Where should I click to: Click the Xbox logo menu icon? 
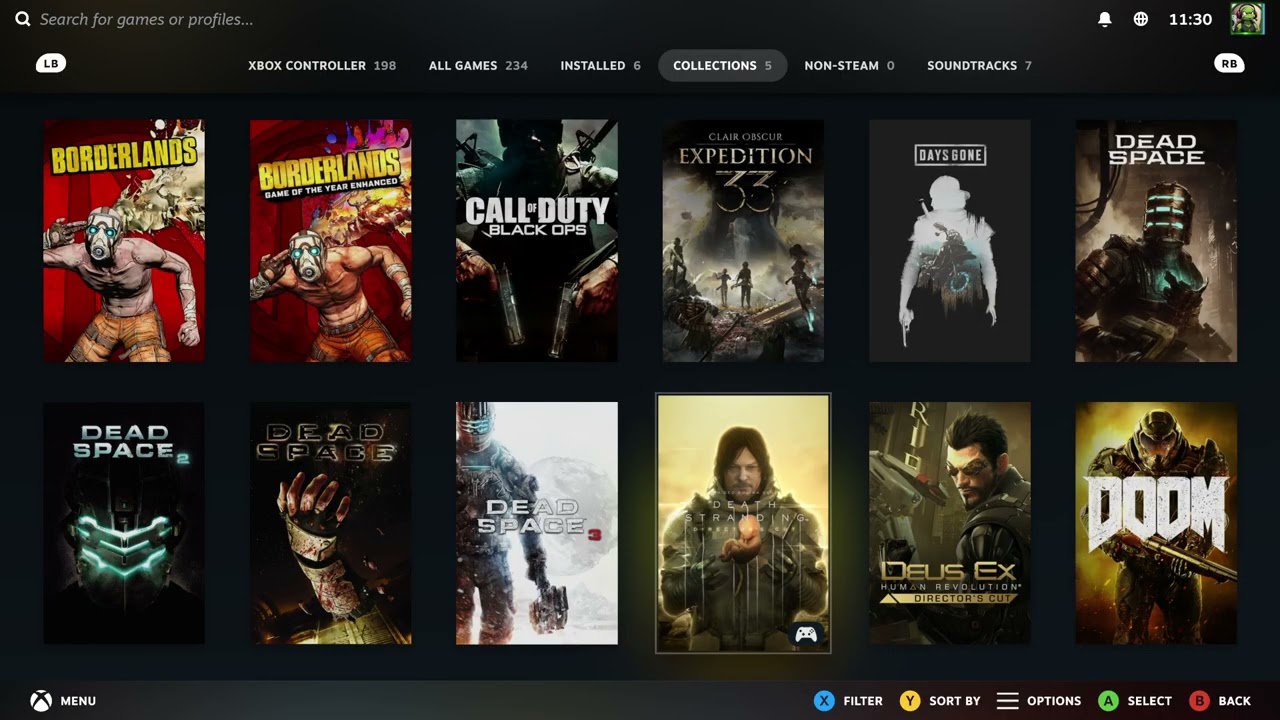tap(40, 701)
